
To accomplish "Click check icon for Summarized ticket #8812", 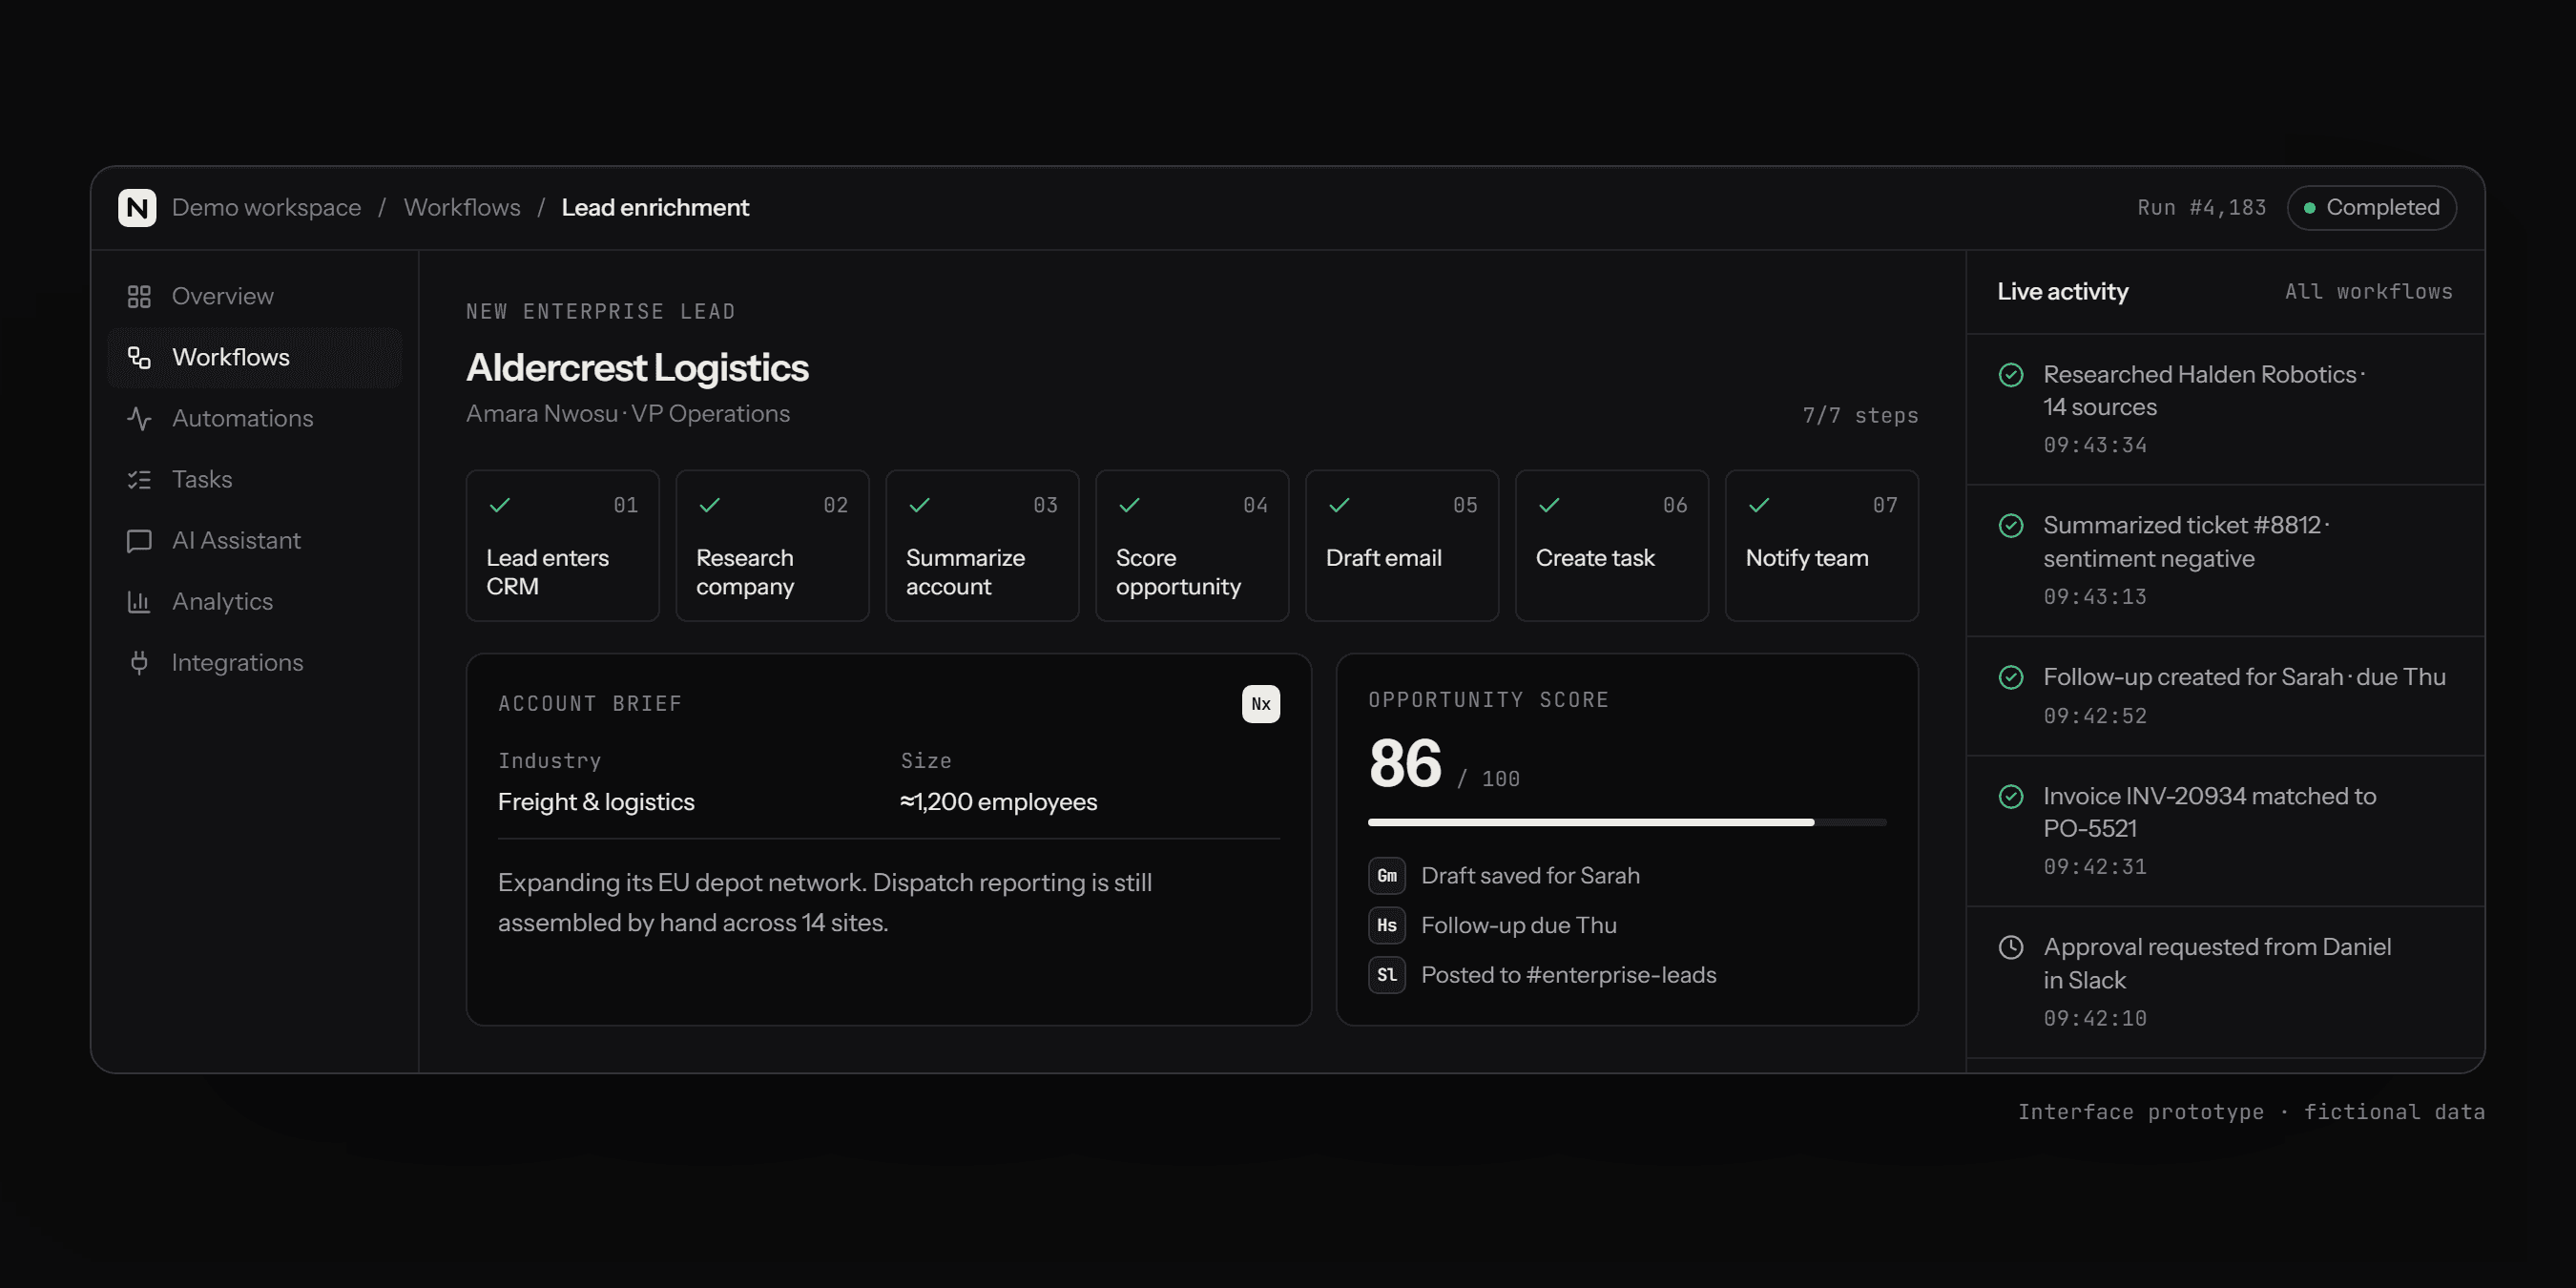I will (x=2011, y=526).
